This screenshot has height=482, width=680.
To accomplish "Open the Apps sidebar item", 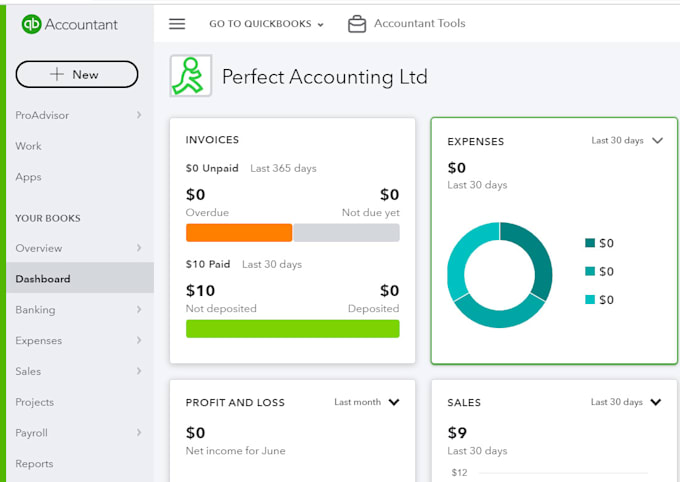I will (x=29, y=177).
